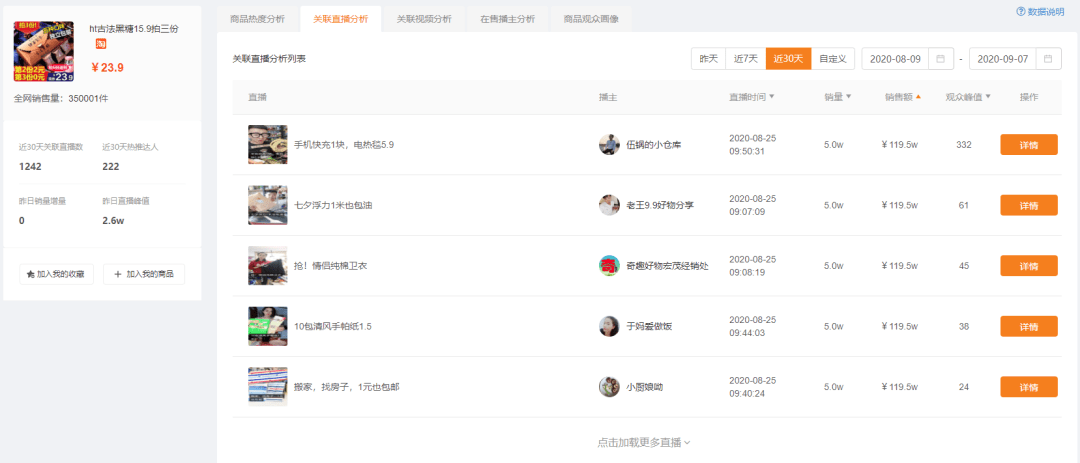The height and width of the screenshot is (463, 1080).
Task: Expand 点击加载更多直播 to load more
Action: pyautogui.click(x=643, y=442)
